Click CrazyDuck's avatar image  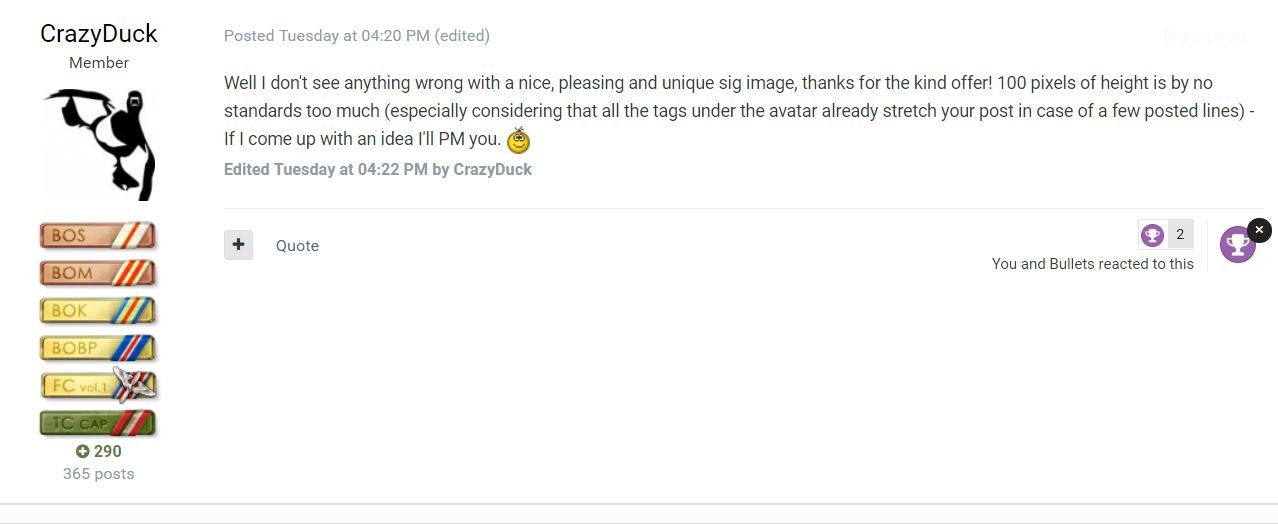coord(98,144)
